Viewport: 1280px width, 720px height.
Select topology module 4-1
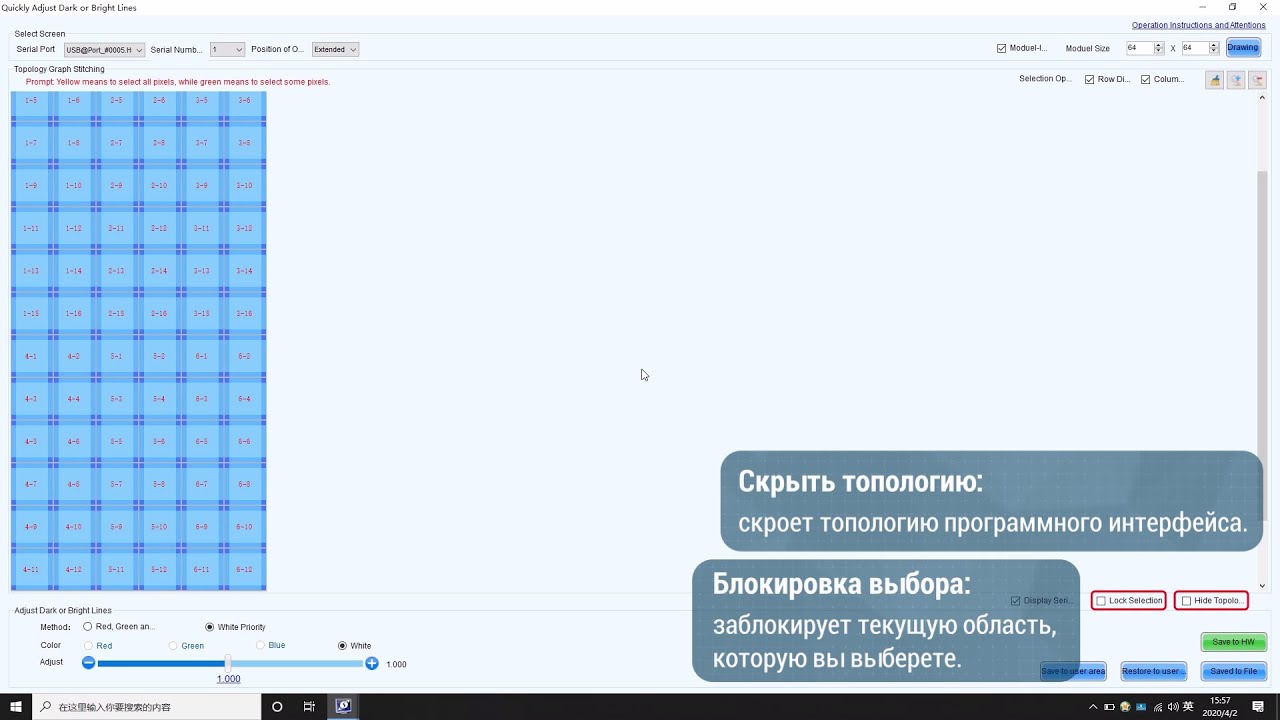click(x=31, y=356)
